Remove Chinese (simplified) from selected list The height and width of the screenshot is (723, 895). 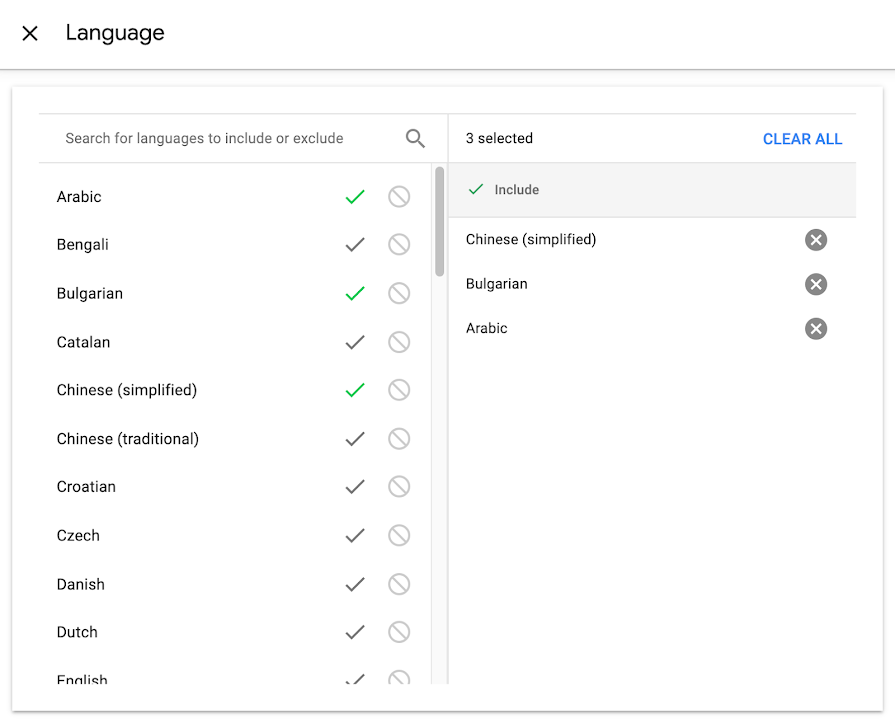tap(816, 240)
